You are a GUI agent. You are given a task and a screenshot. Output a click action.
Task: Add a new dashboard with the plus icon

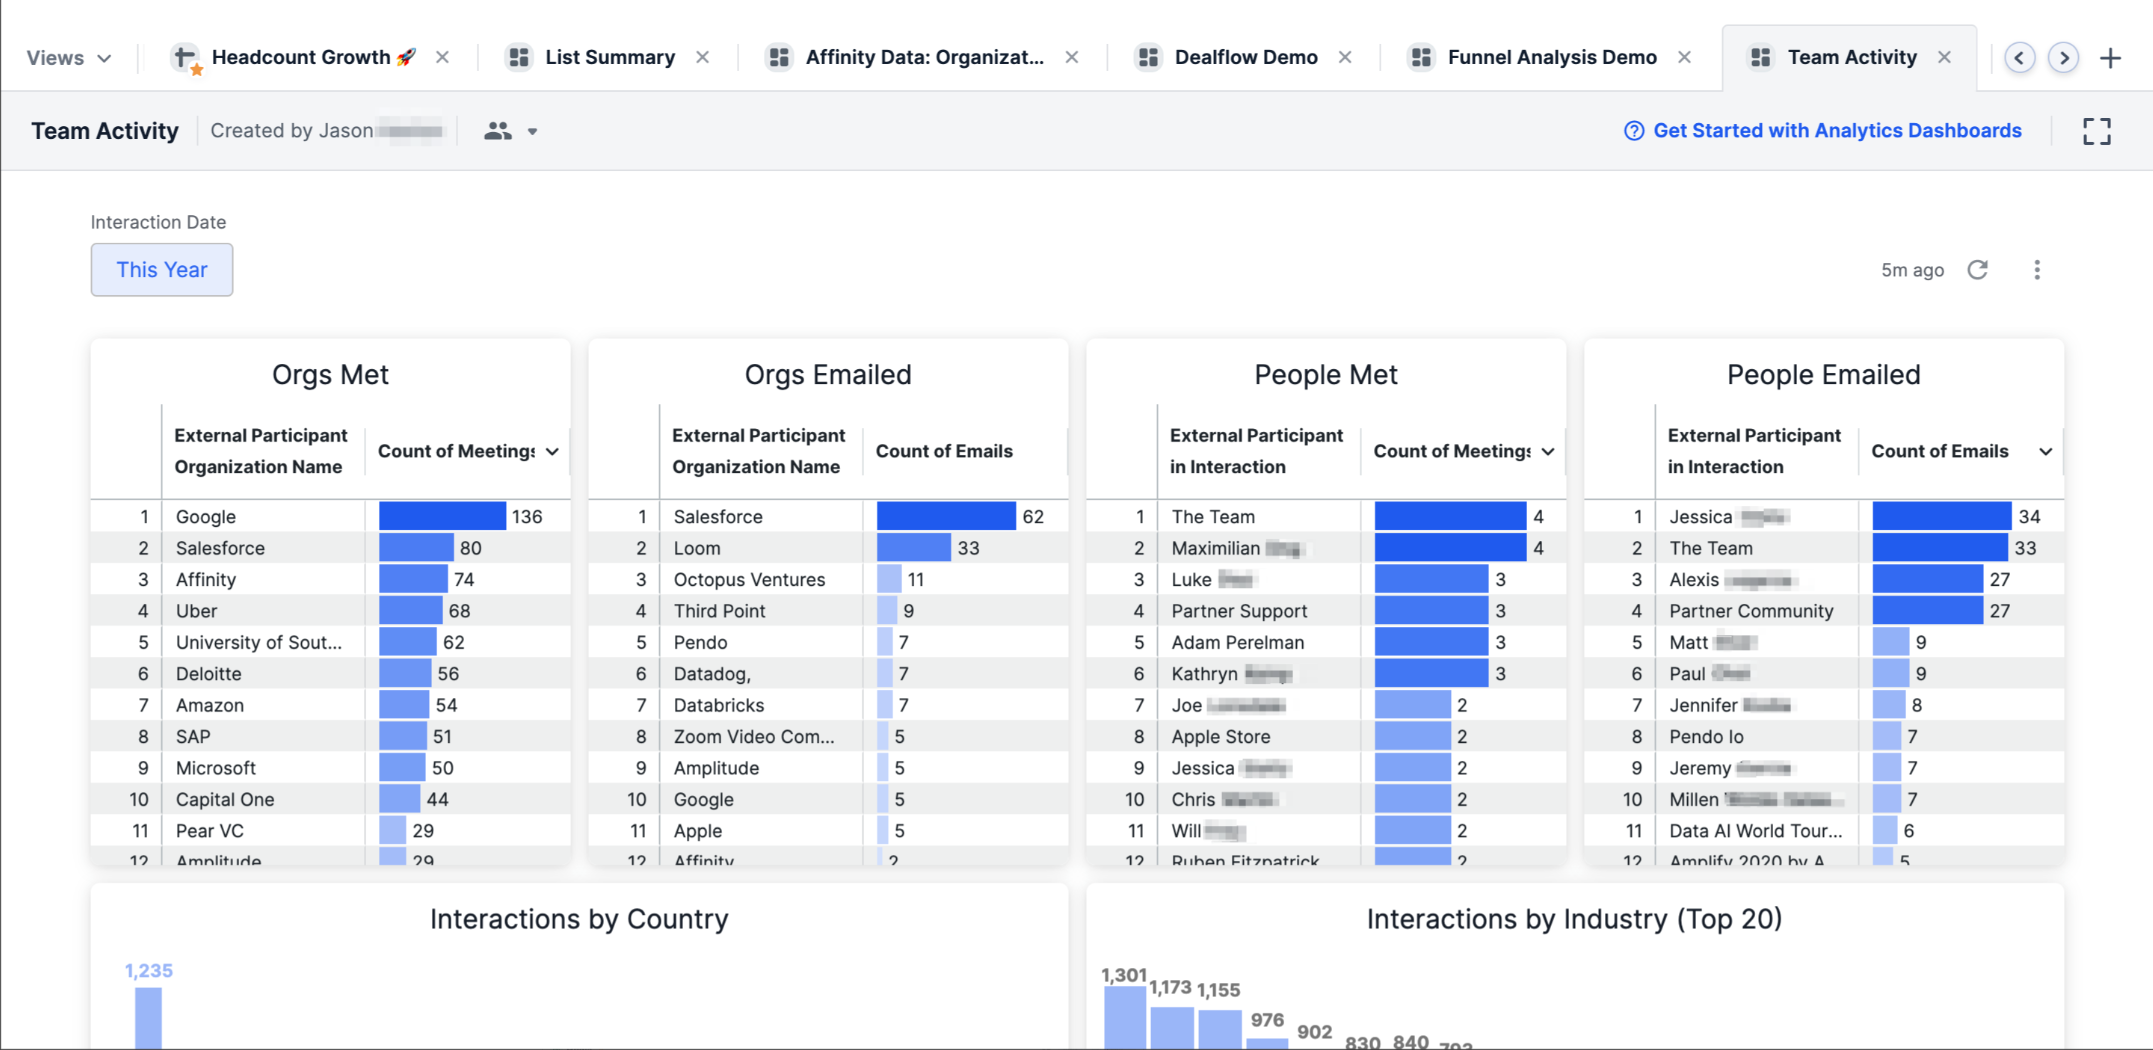pyautogui.click(x=2110, y=57)
